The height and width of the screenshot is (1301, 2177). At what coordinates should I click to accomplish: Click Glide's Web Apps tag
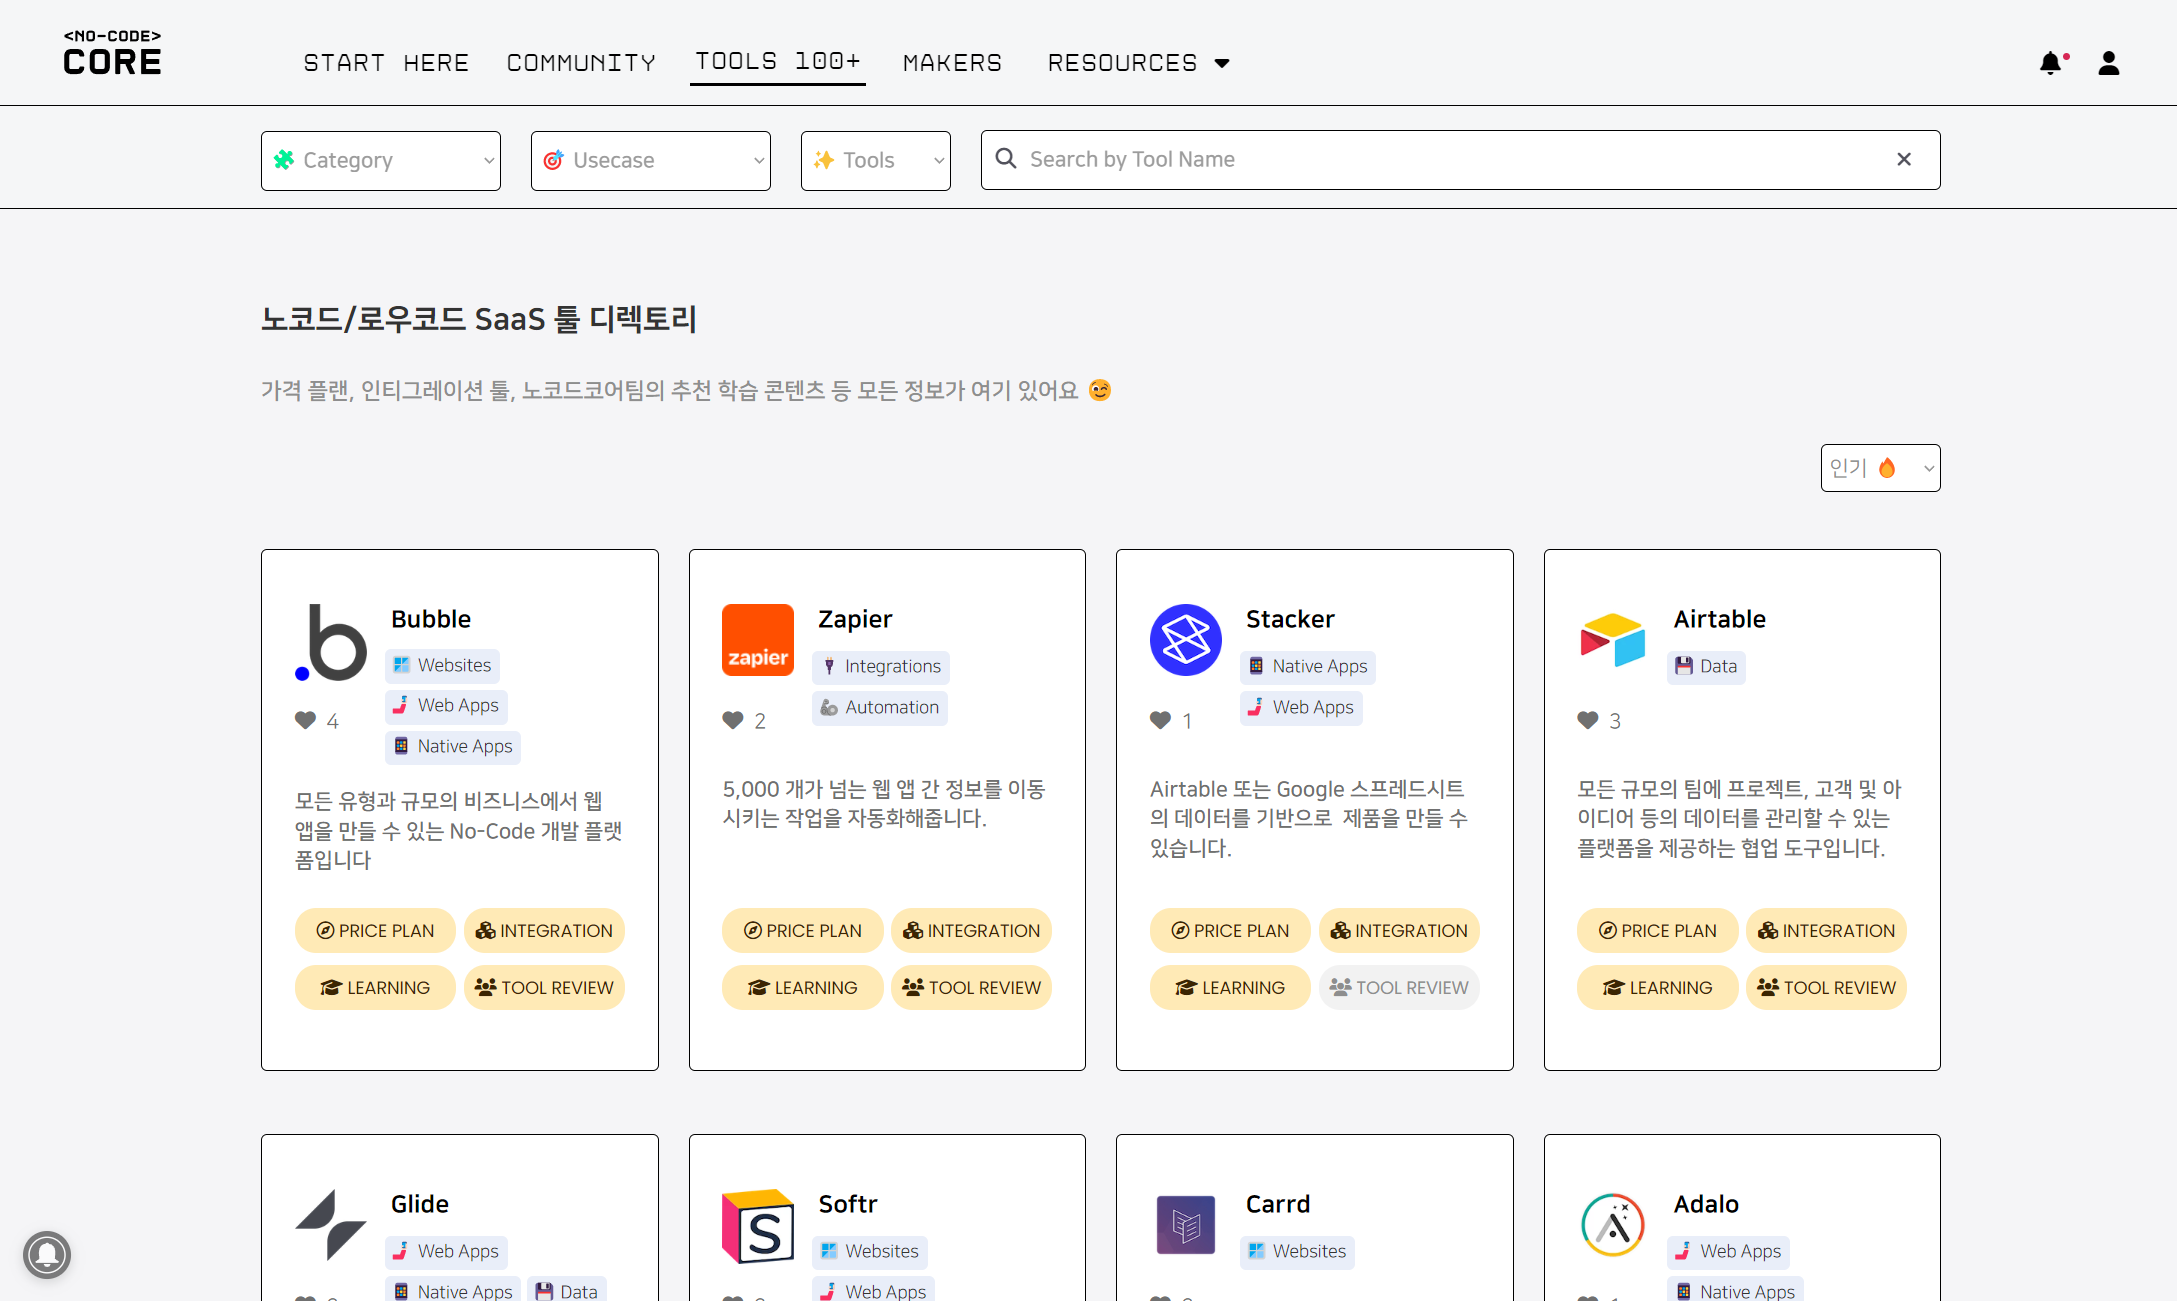point(446,1252)
